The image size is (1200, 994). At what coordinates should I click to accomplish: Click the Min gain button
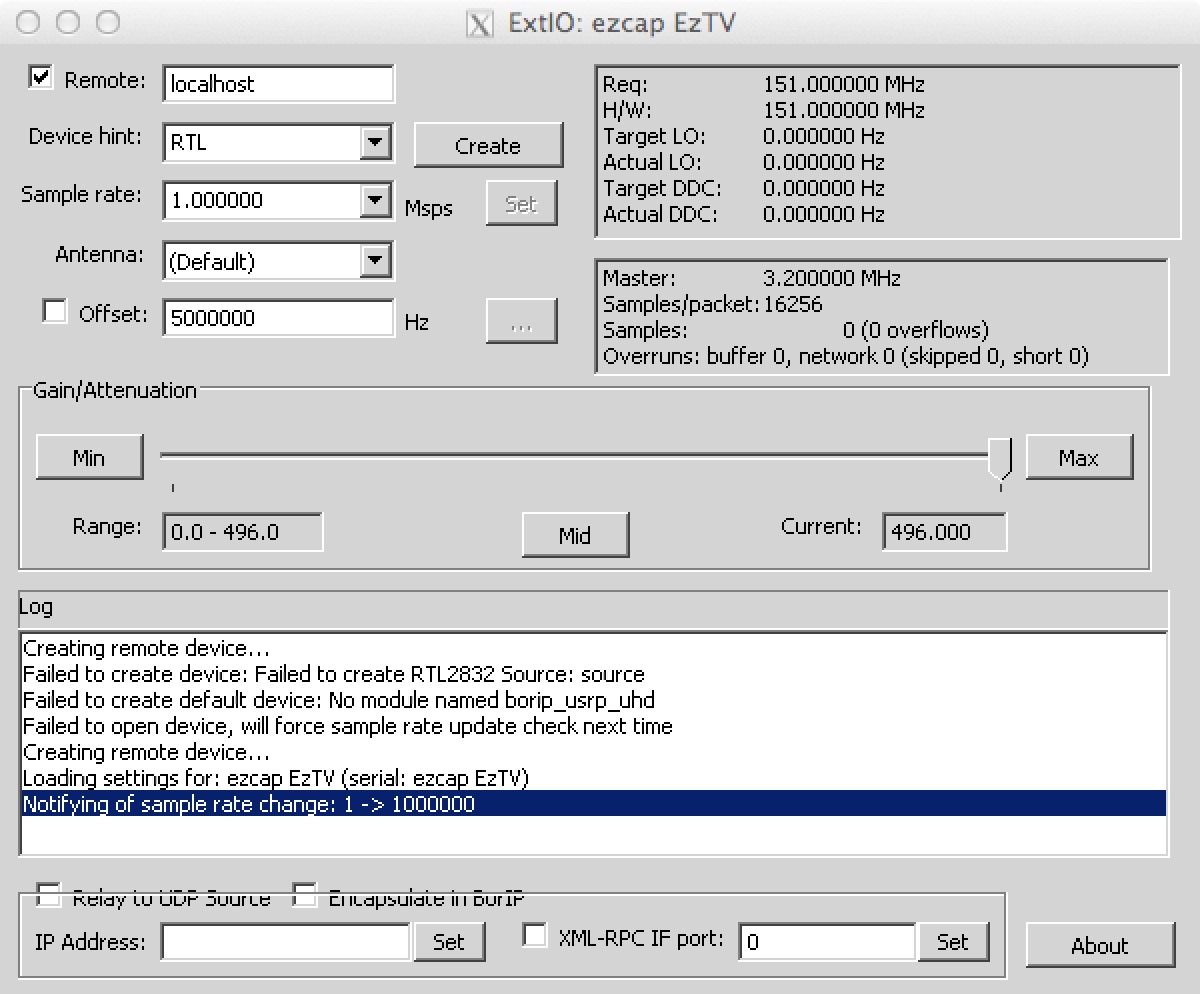click(x=89, y=457)
